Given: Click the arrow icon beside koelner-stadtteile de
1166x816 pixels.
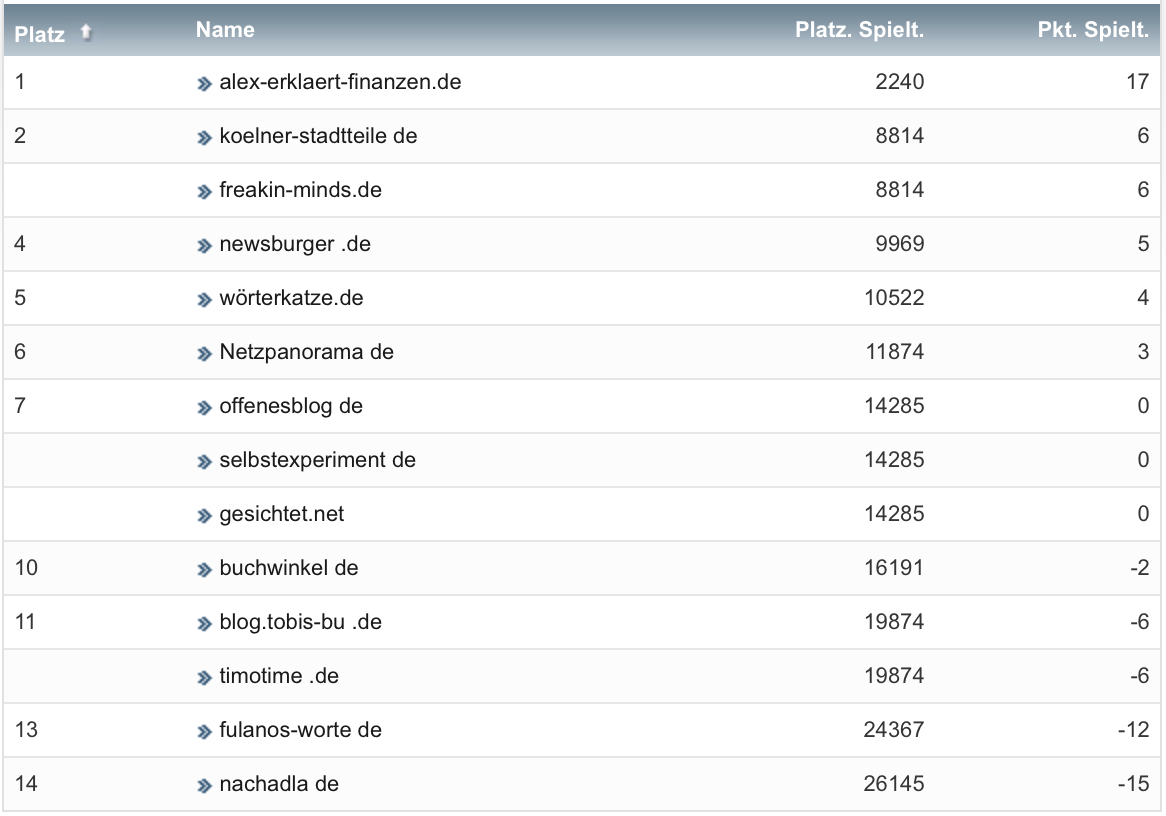Looking at the screenshot, I should tap(204, 138).
